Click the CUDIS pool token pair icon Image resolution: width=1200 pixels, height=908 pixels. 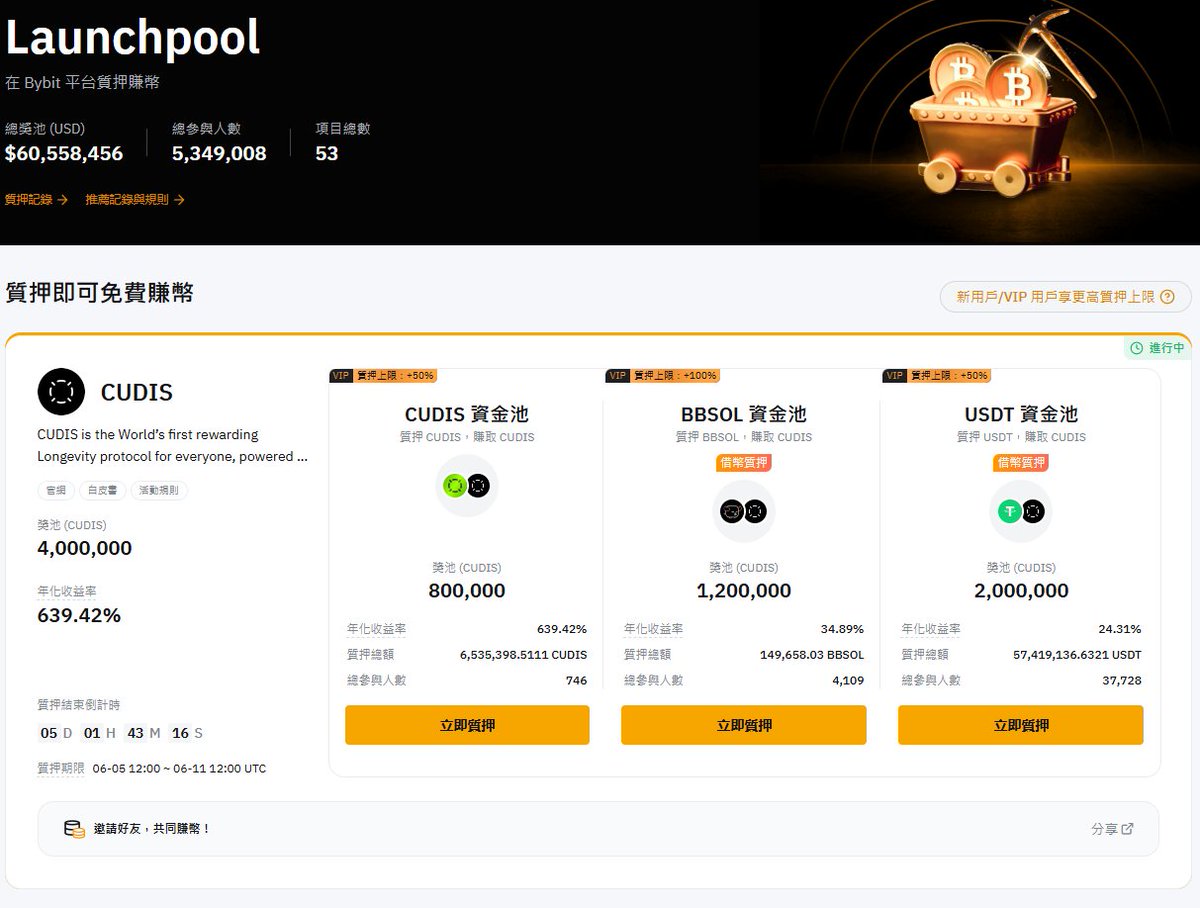[466, 485]
